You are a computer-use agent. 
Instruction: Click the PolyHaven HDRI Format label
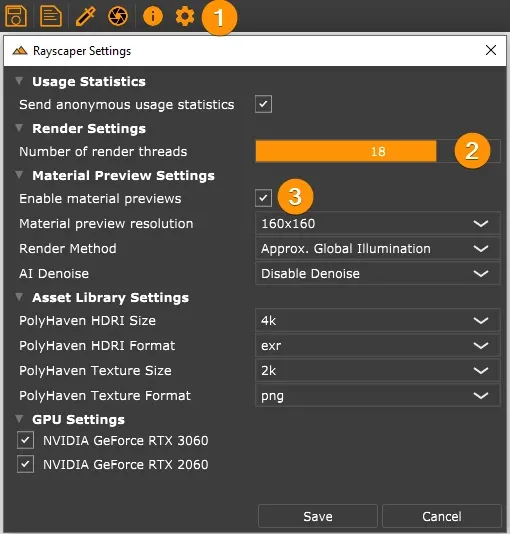(x=97, y=345)
